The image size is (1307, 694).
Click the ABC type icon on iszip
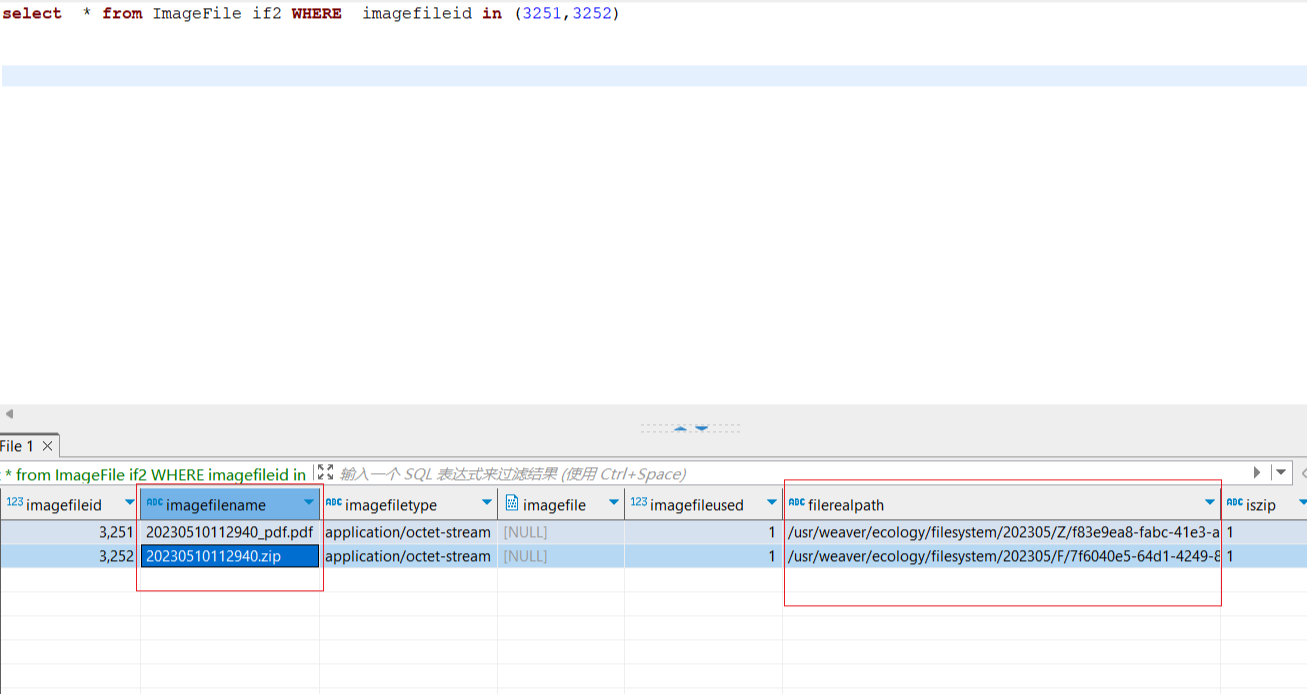click(x=1234, y=502)
